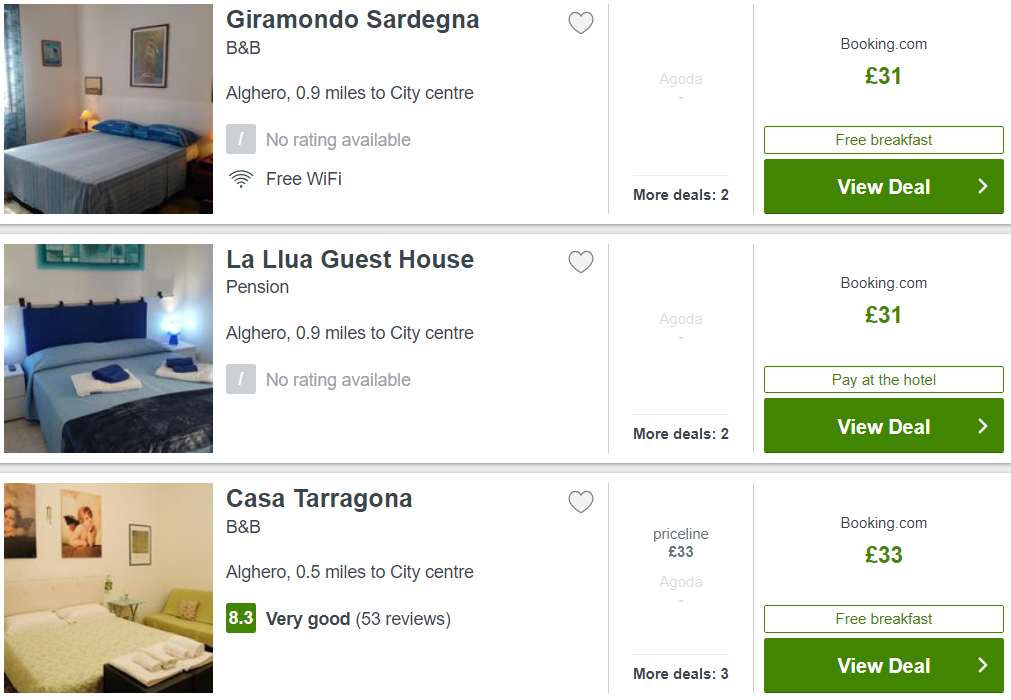The image size is (1011, 700).
Task: Expand More deals: 3 for Casa Tarragona
Action: pyautogui.click(x=681, y=674)
